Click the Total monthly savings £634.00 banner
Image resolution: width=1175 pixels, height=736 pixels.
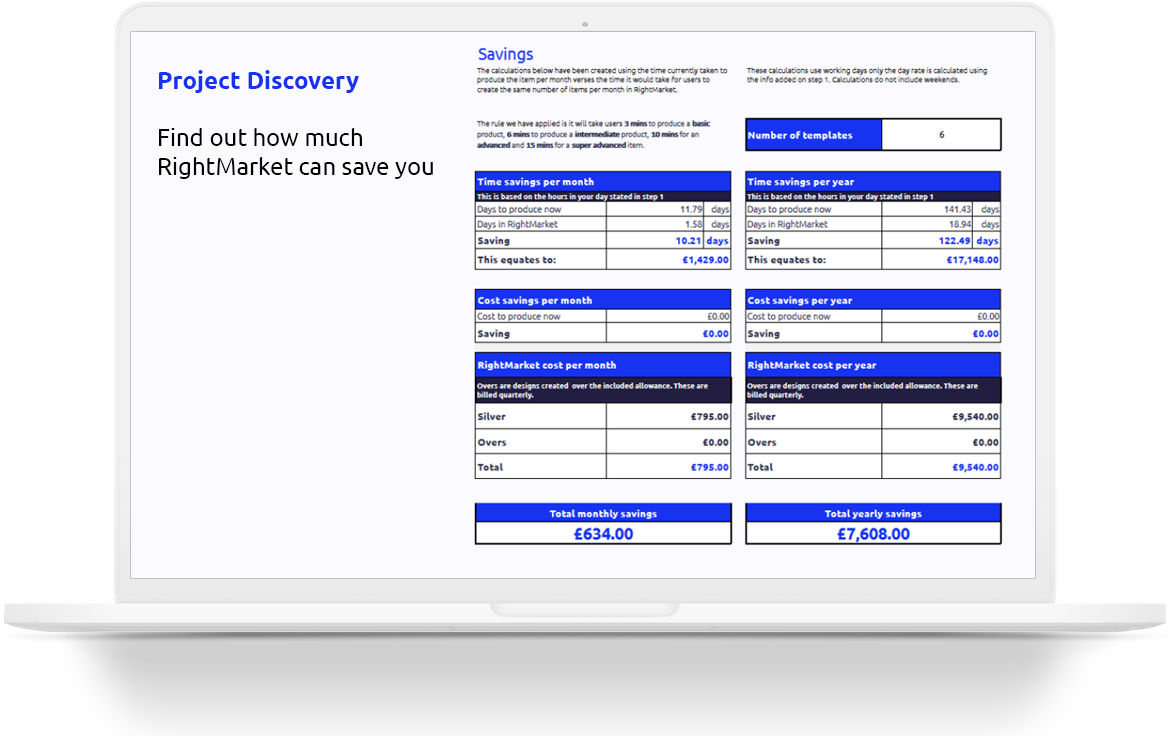(x=603, y=524)
